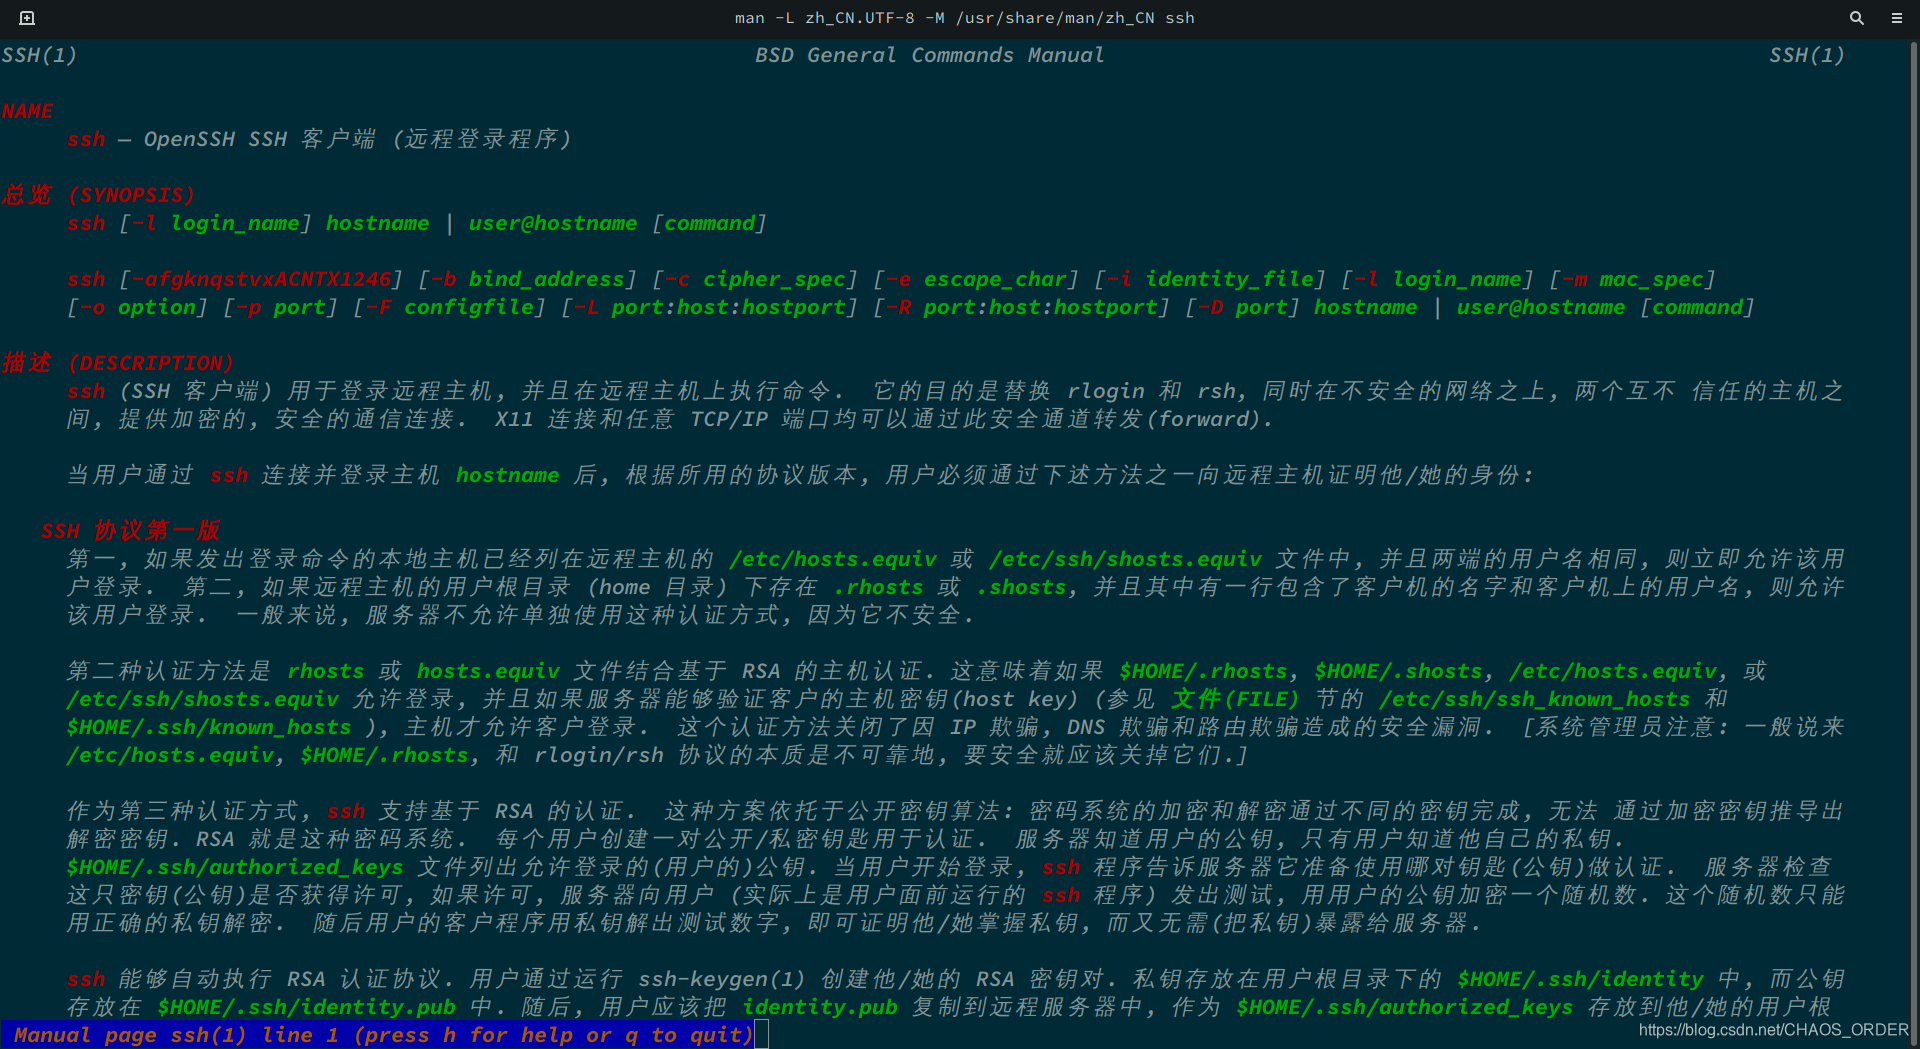Click 'bind_address' in the synopsis
Screen dimensions: 1920x1049
(x=547, y=279)
